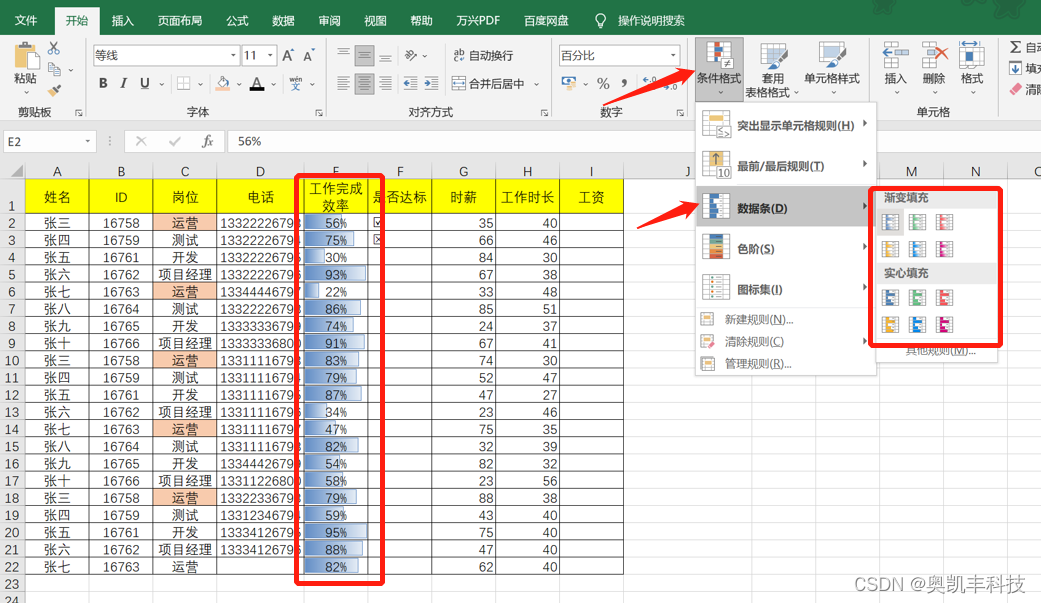Open the underline style dropdown arrow
Viewport: 1041px width, 603px height.
click(161, 84)
